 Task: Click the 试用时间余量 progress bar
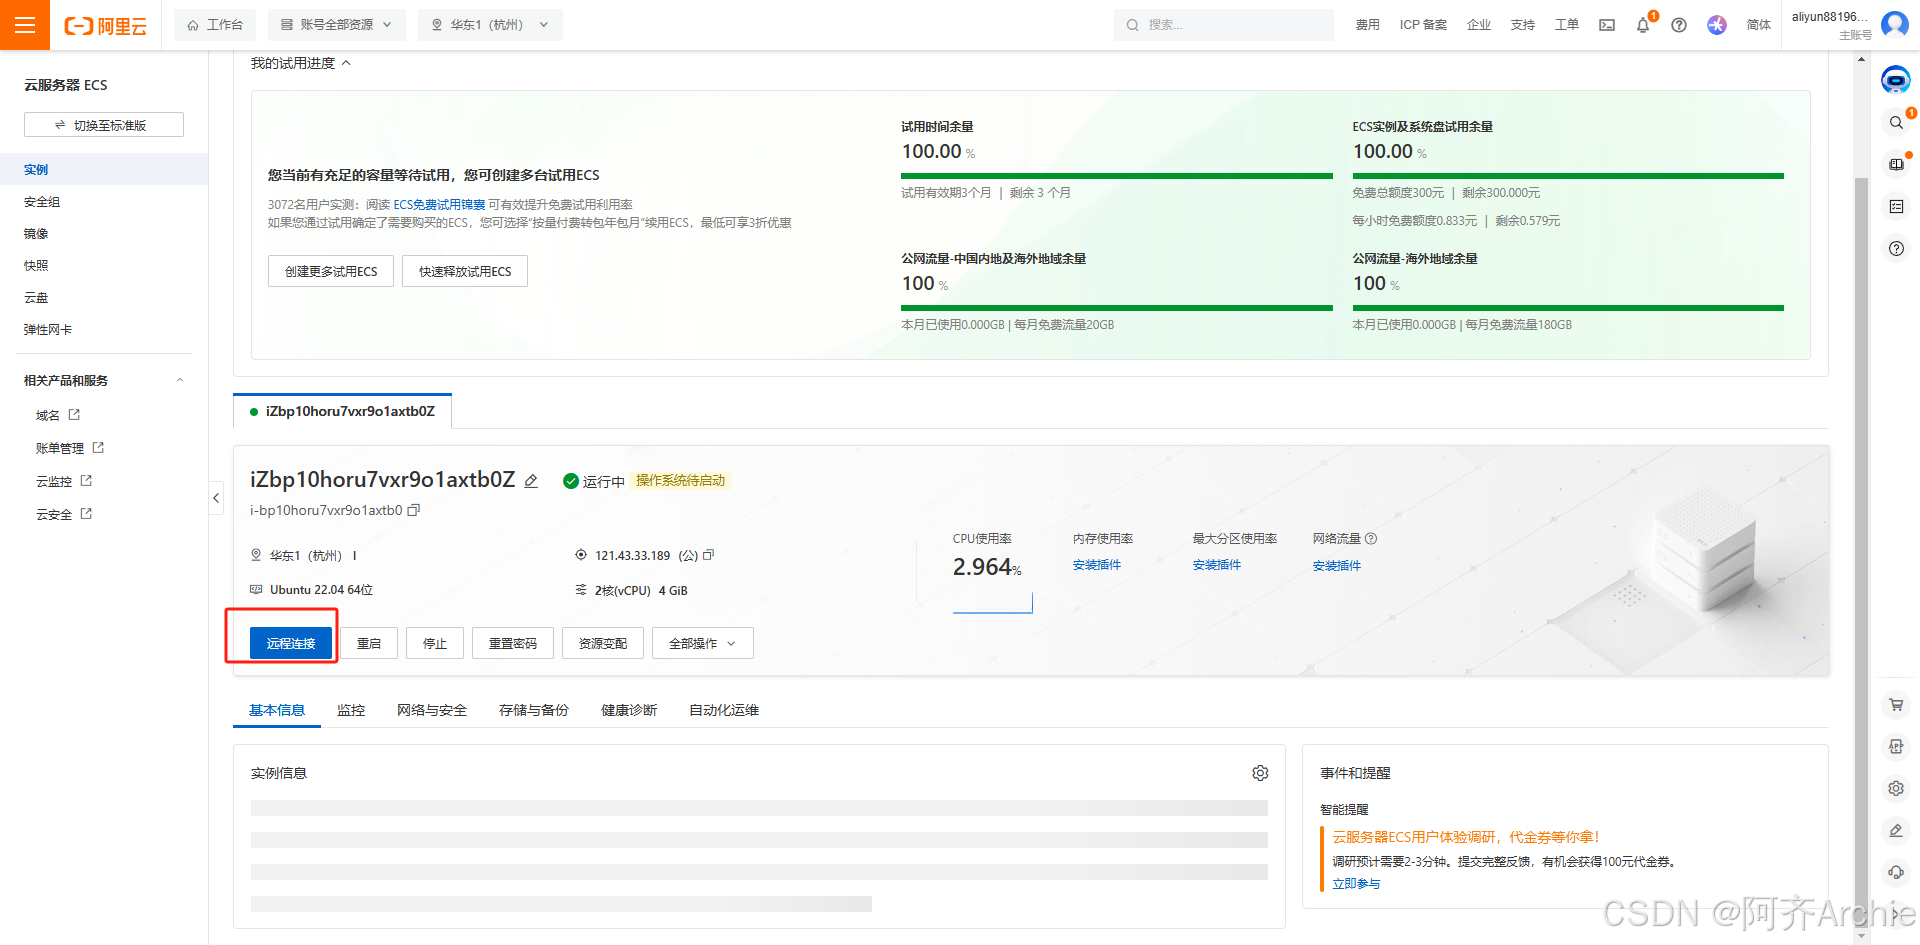[1117, 176]
